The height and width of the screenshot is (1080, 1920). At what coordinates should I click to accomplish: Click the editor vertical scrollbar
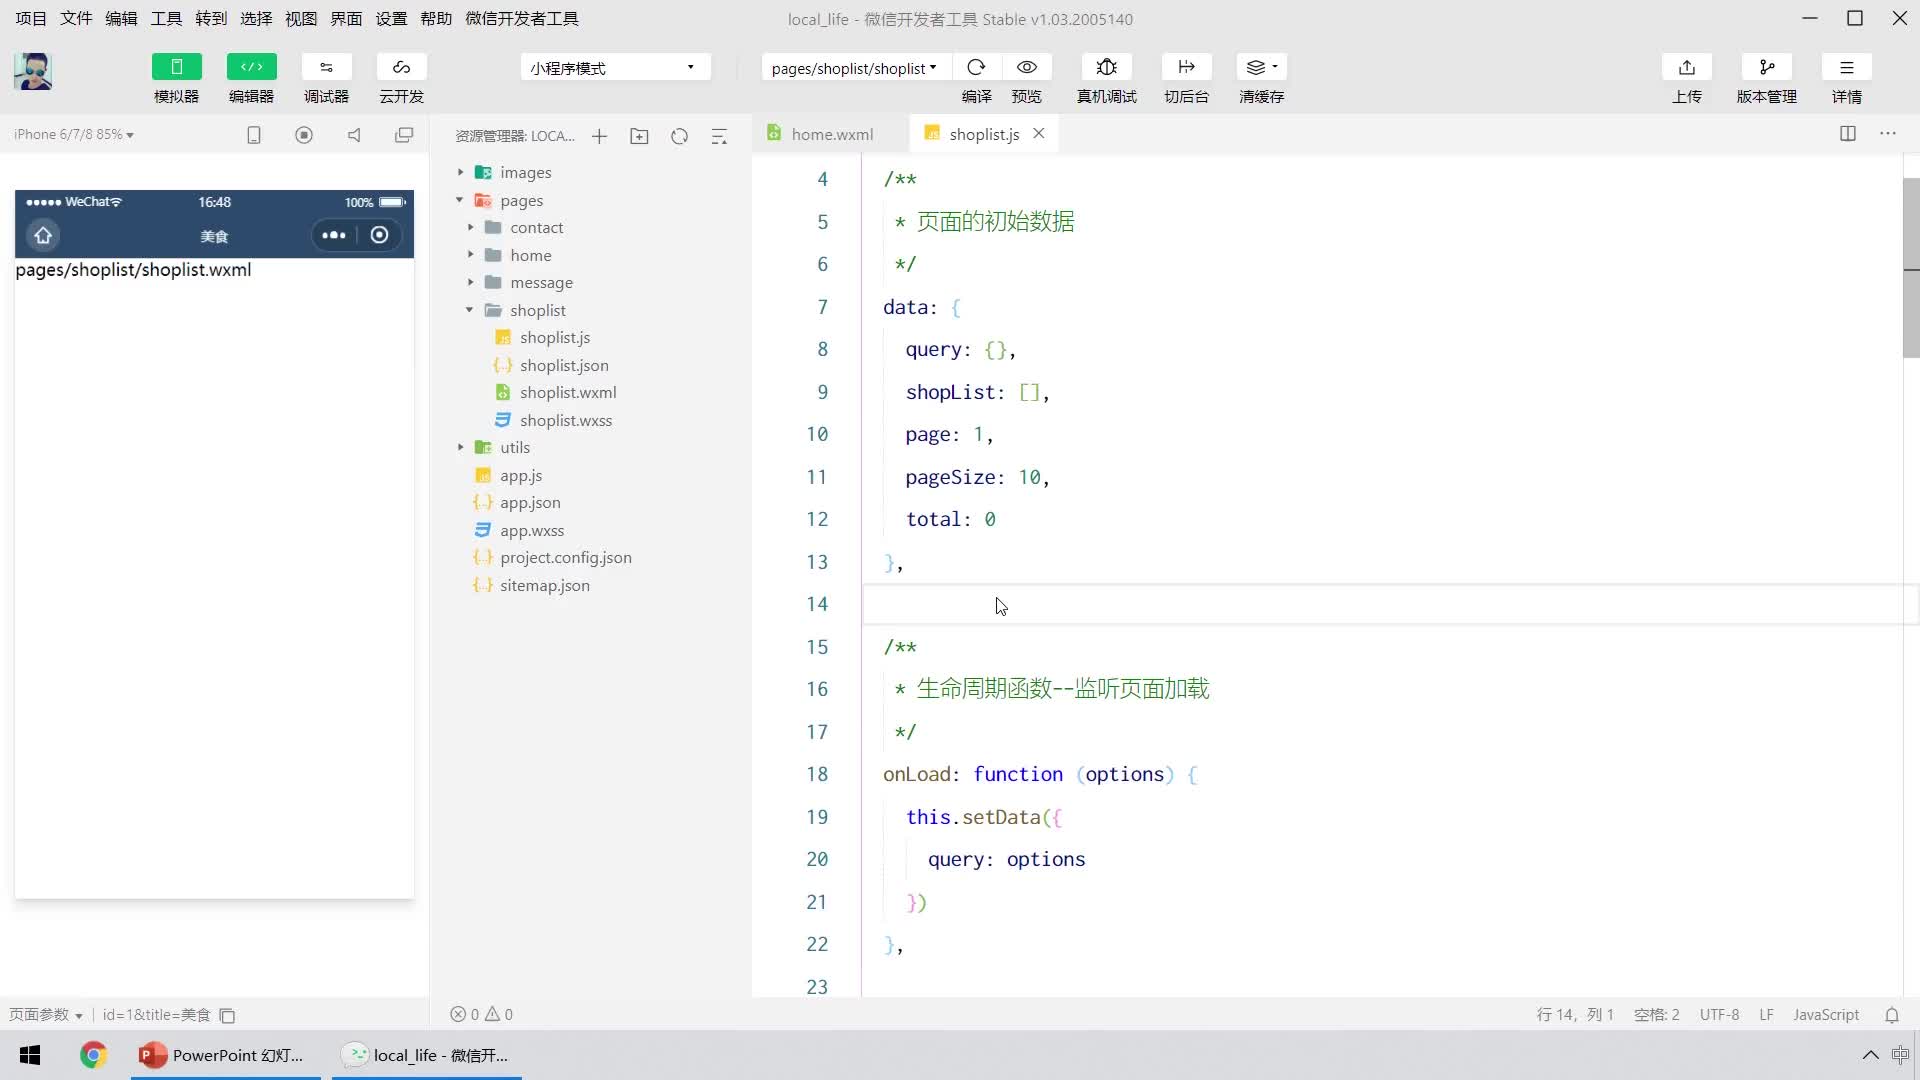[1911, 268]
